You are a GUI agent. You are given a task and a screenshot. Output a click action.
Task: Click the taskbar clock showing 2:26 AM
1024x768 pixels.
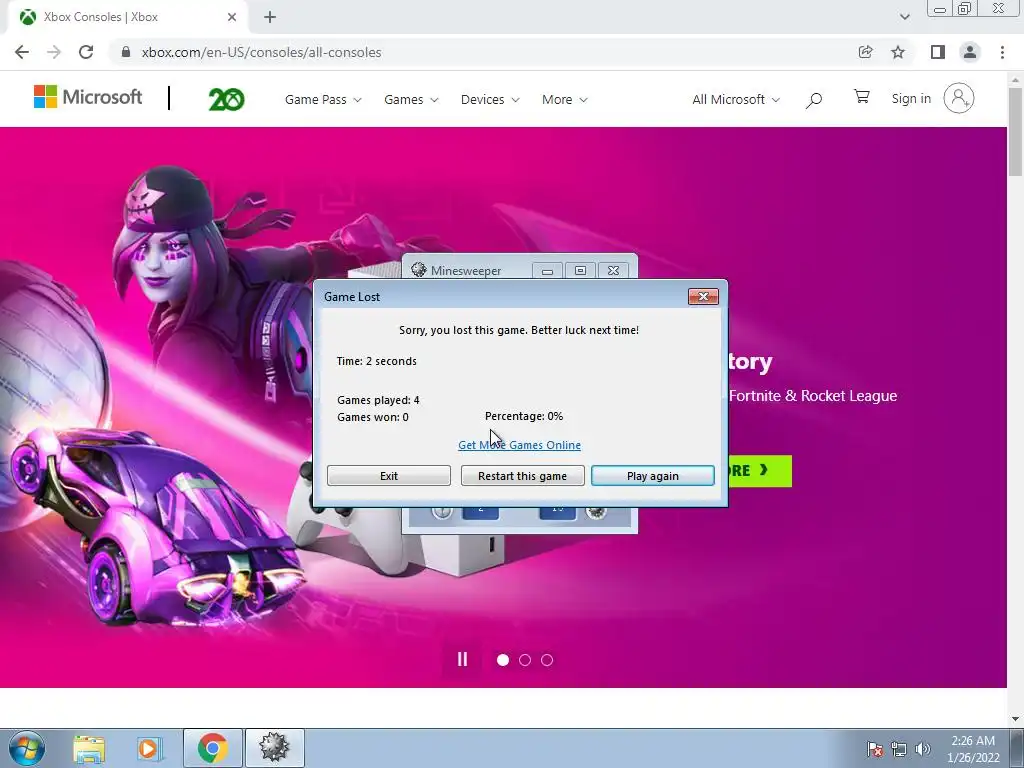point(973,748)
